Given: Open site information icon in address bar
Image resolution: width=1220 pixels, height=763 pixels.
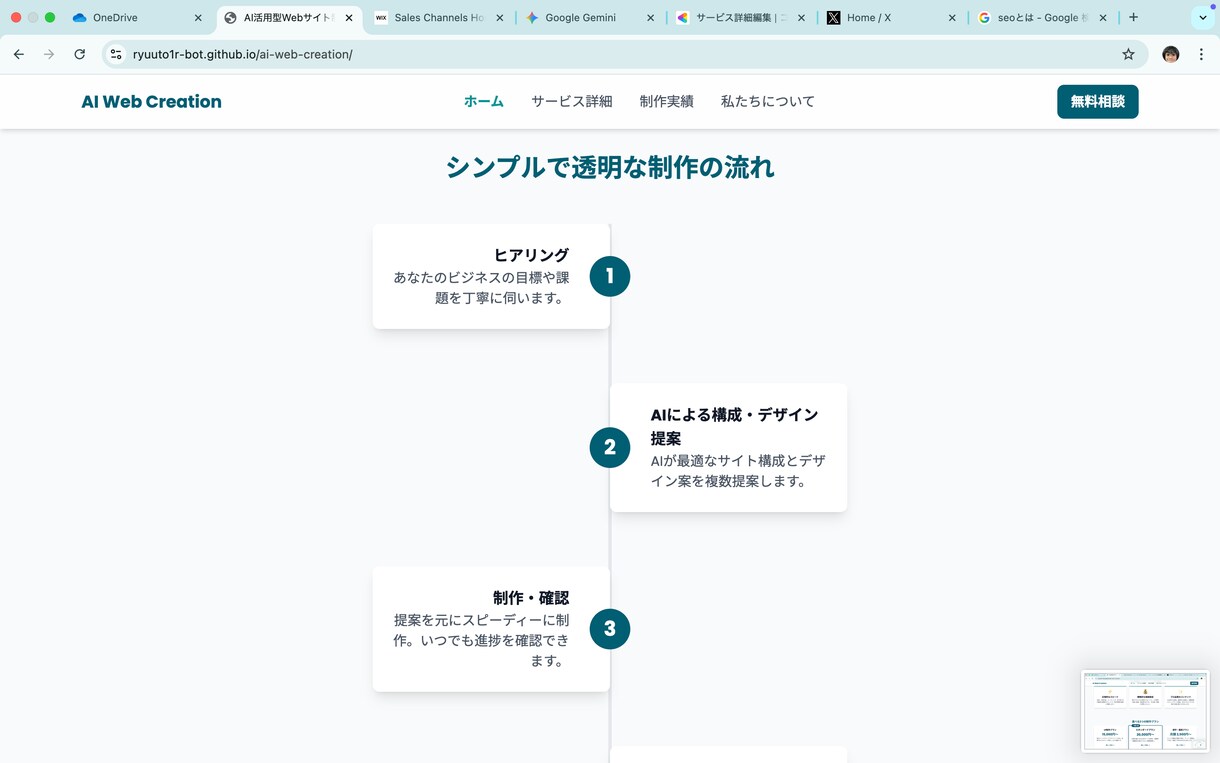Looking at the screenshot, I should 116,54.
